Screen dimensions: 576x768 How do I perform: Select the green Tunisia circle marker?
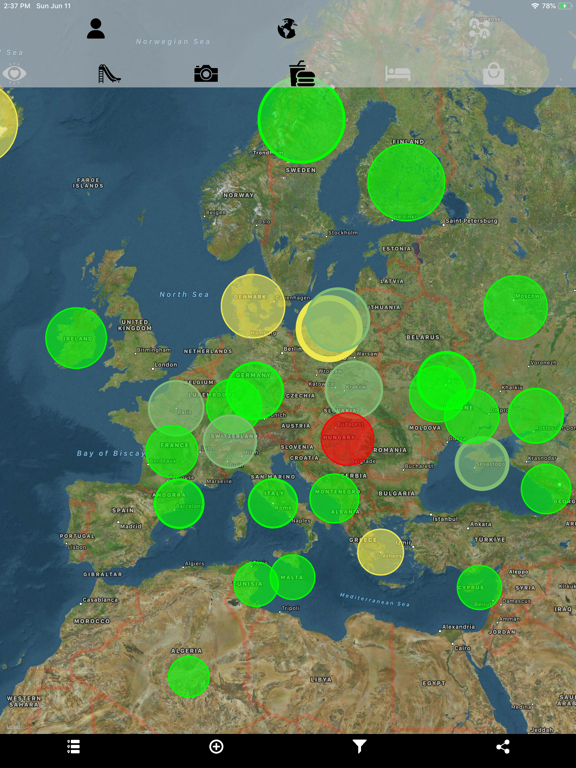pyautogui.click(x=255, y=584)
